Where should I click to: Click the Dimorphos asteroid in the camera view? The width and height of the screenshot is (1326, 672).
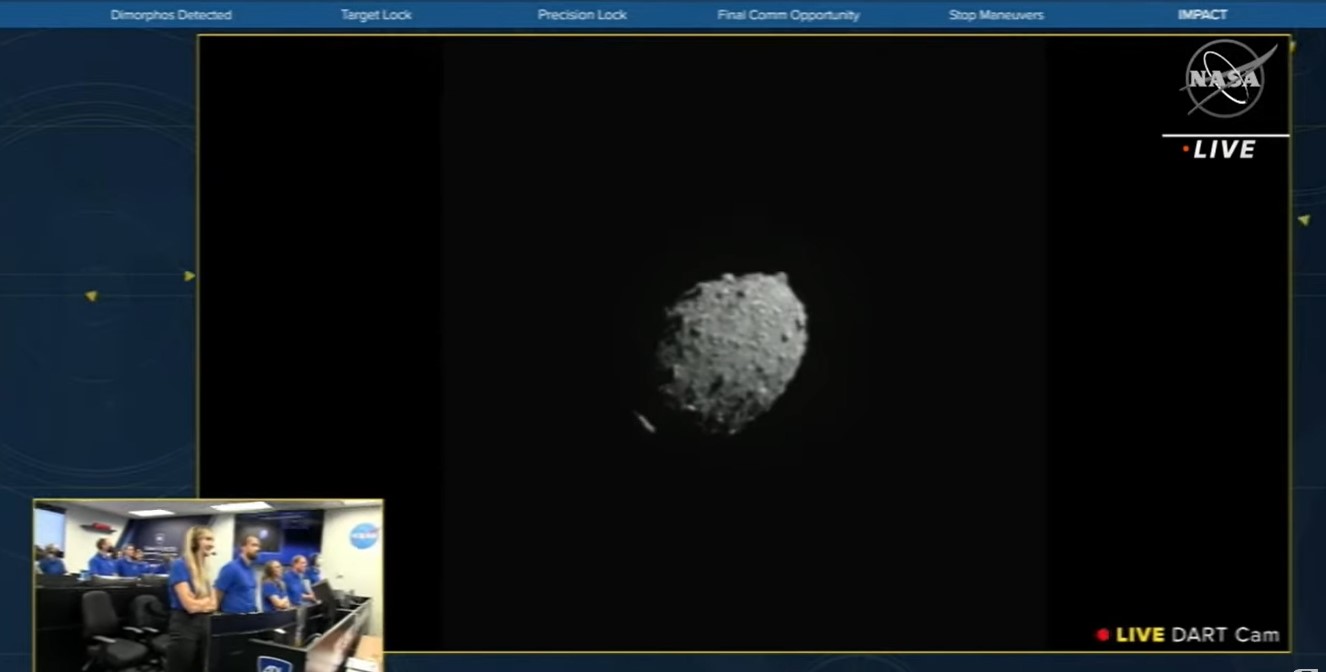tap(732, 352)
